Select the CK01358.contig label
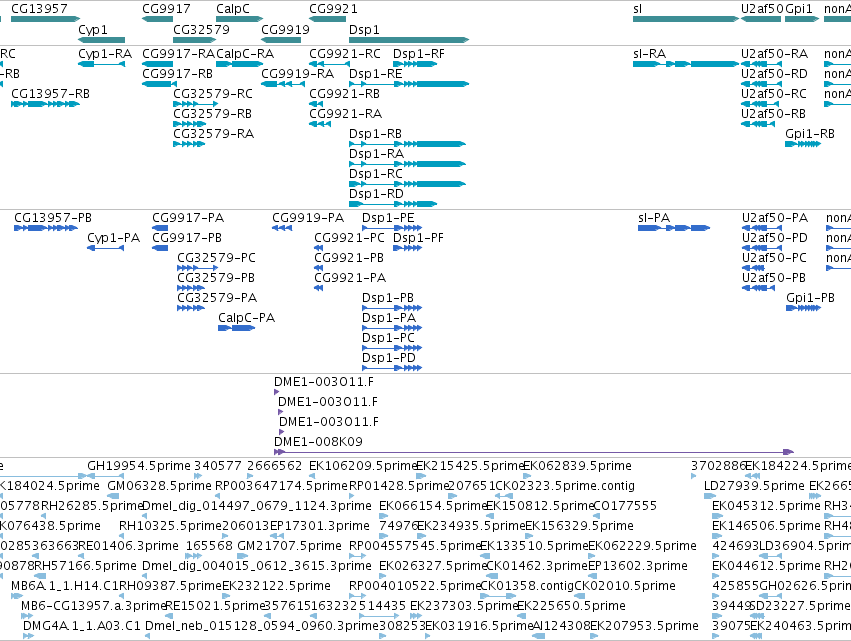This screenshot has width=851, height=641. point(528,586)
